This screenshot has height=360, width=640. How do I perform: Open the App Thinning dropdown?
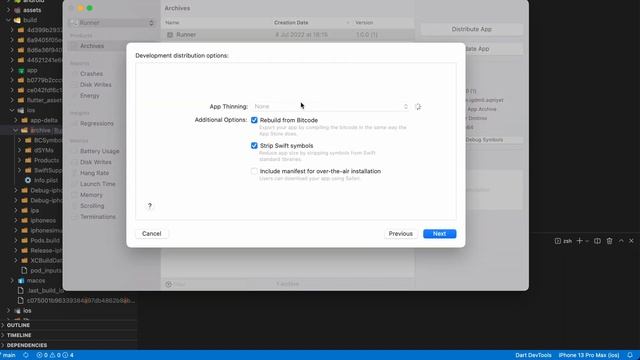pyautogui.click(x=331, y=107)
